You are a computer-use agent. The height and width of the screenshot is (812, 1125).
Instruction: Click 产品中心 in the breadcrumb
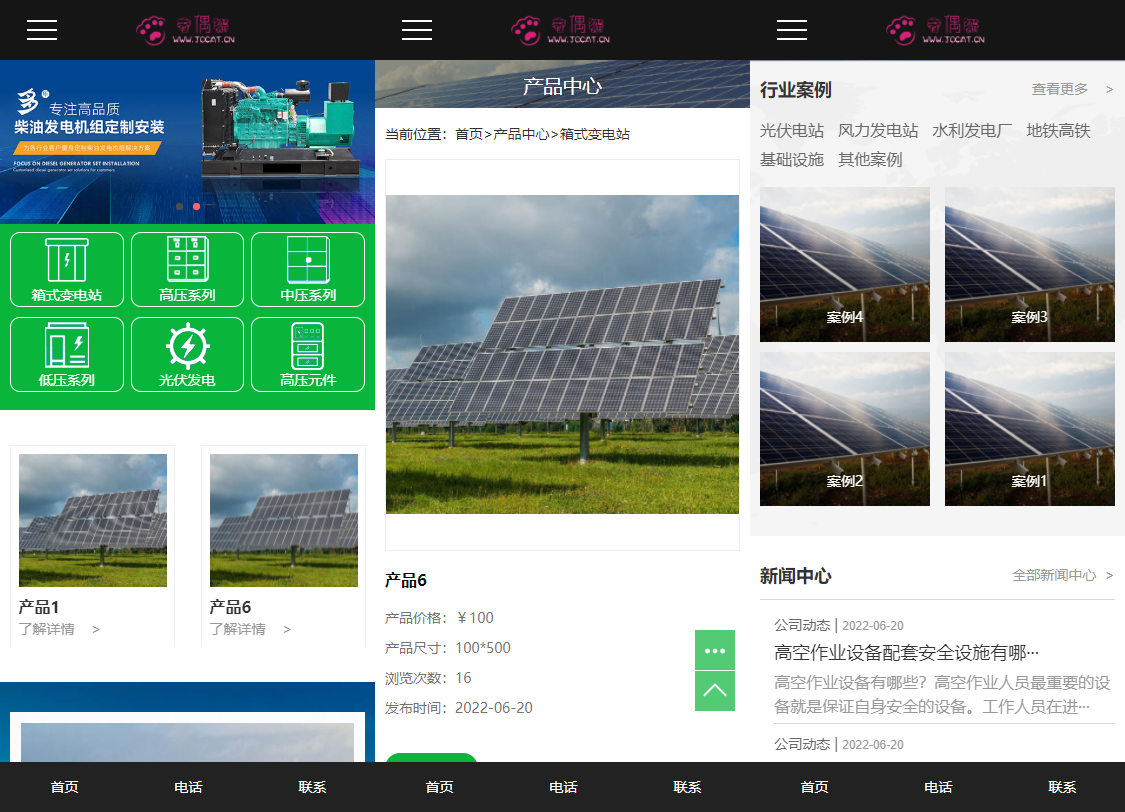point(521,134)
